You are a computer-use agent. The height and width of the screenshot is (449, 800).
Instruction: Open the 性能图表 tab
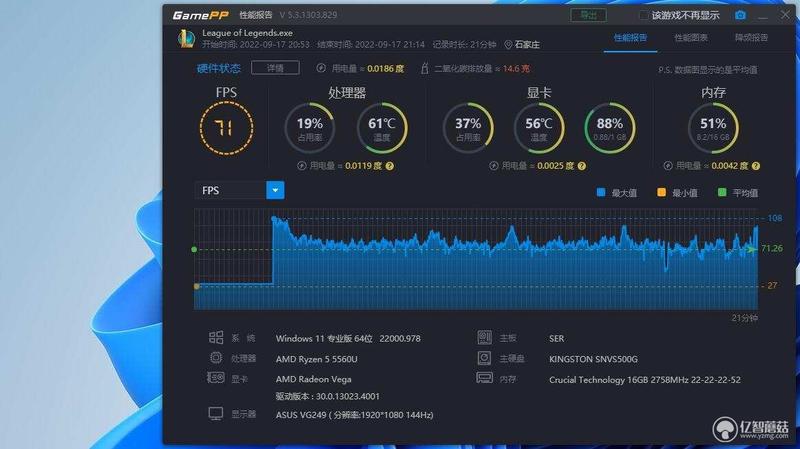click(x=691, y=38)
